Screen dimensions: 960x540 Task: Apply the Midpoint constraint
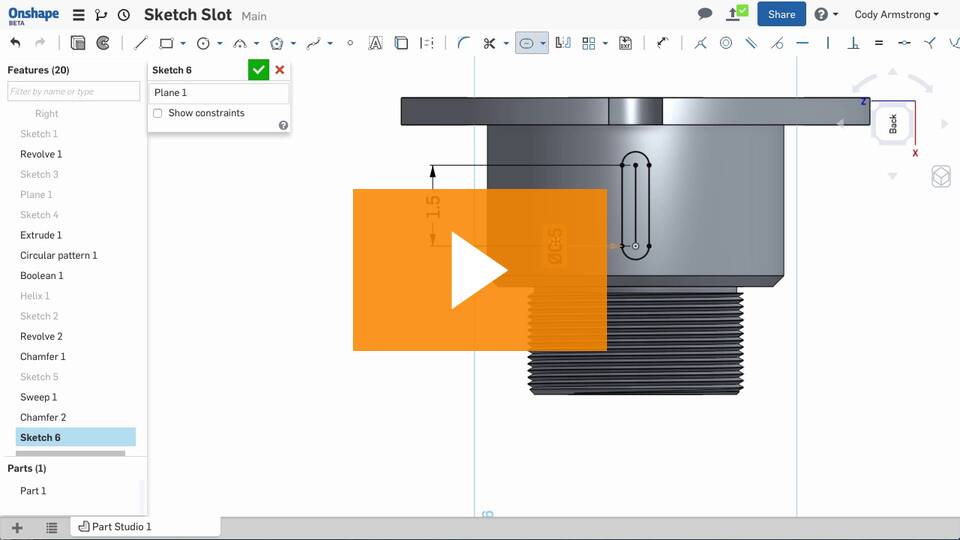tap(904, 43)
